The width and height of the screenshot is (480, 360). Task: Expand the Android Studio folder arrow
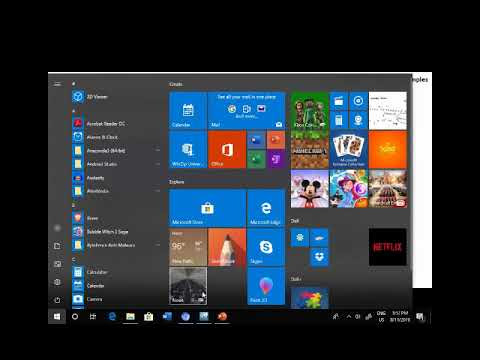[x=157, y=164]
